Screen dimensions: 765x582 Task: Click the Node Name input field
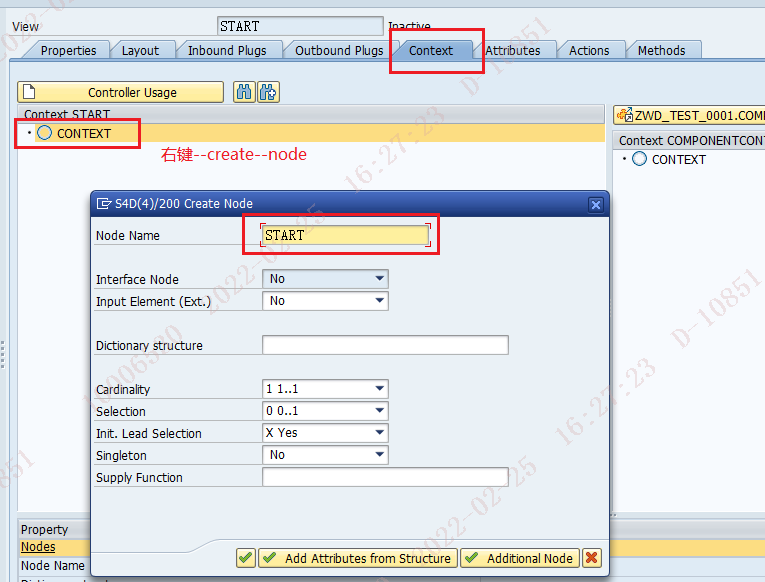345,235
